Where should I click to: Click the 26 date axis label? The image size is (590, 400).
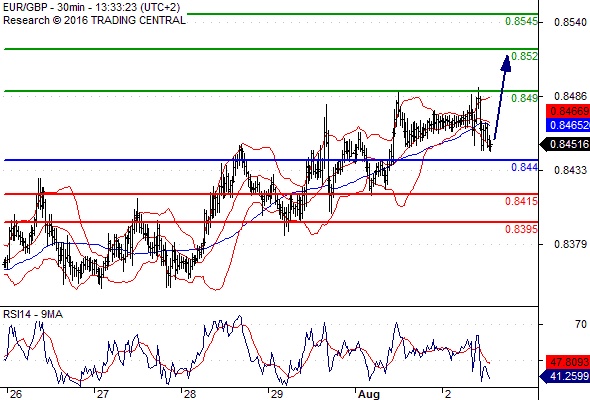tap(16, 394)
